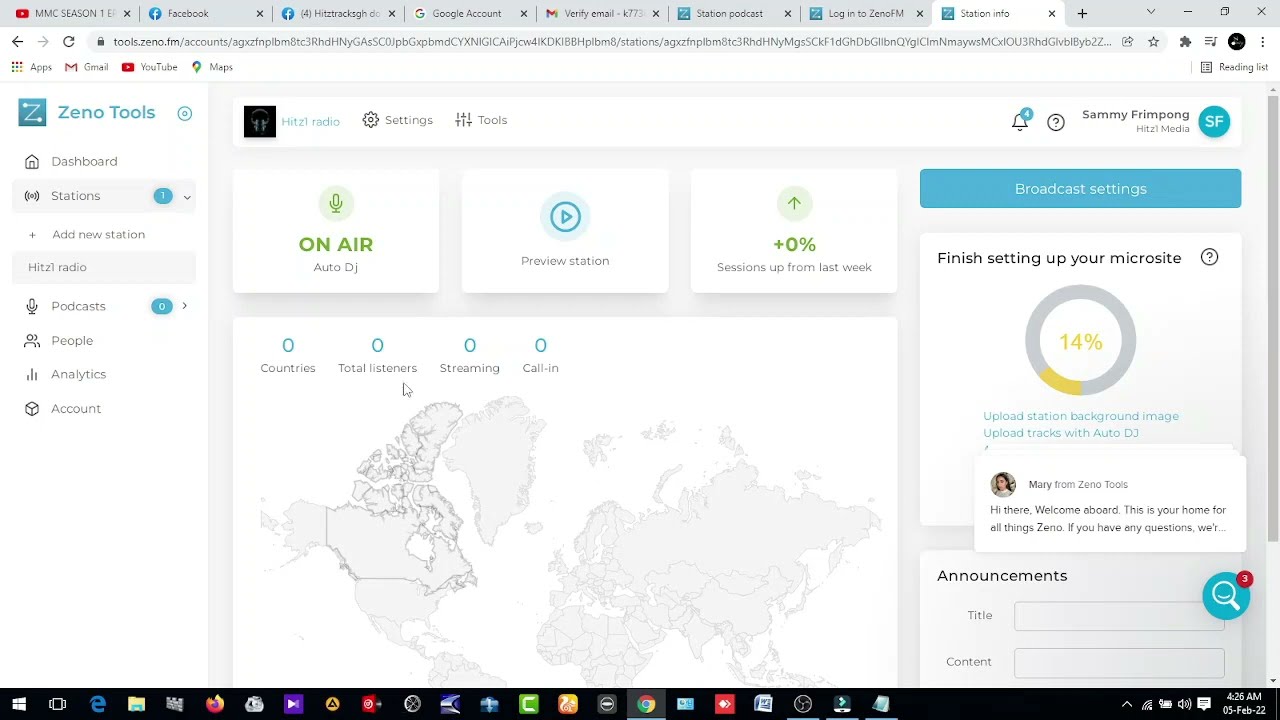Click Upload tracks with Auto DJ link

pos(1060,433)
